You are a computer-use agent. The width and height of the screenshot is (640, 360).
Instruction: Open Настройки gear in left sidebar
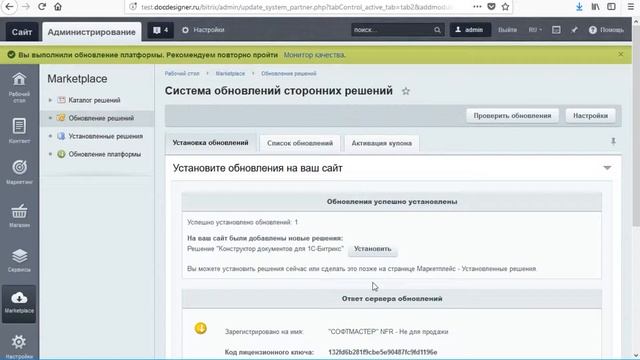[19, 347]
